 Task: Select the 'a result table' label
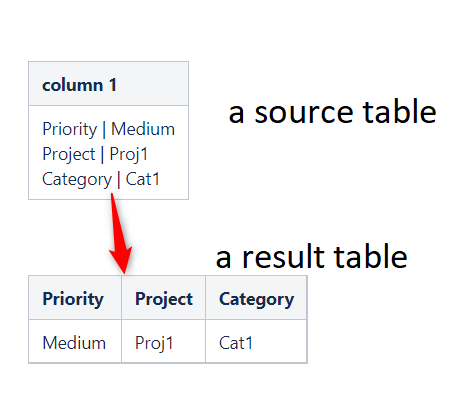(311, 257)
